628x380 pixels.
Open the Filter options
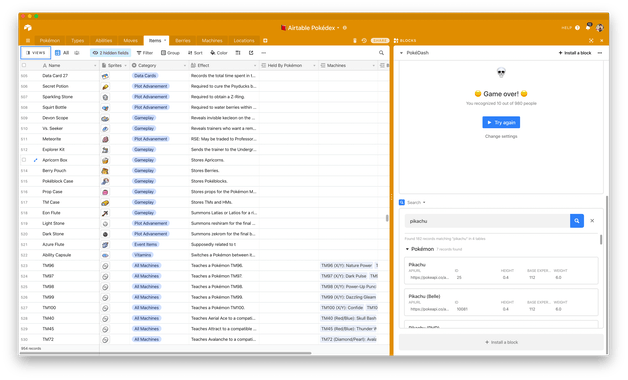pyautogui.click(x=145, y=52)
